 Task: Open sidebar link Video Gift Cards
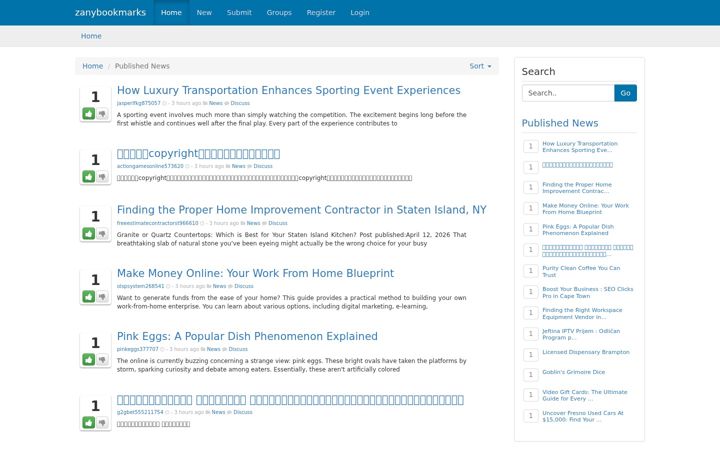point(585,395)
